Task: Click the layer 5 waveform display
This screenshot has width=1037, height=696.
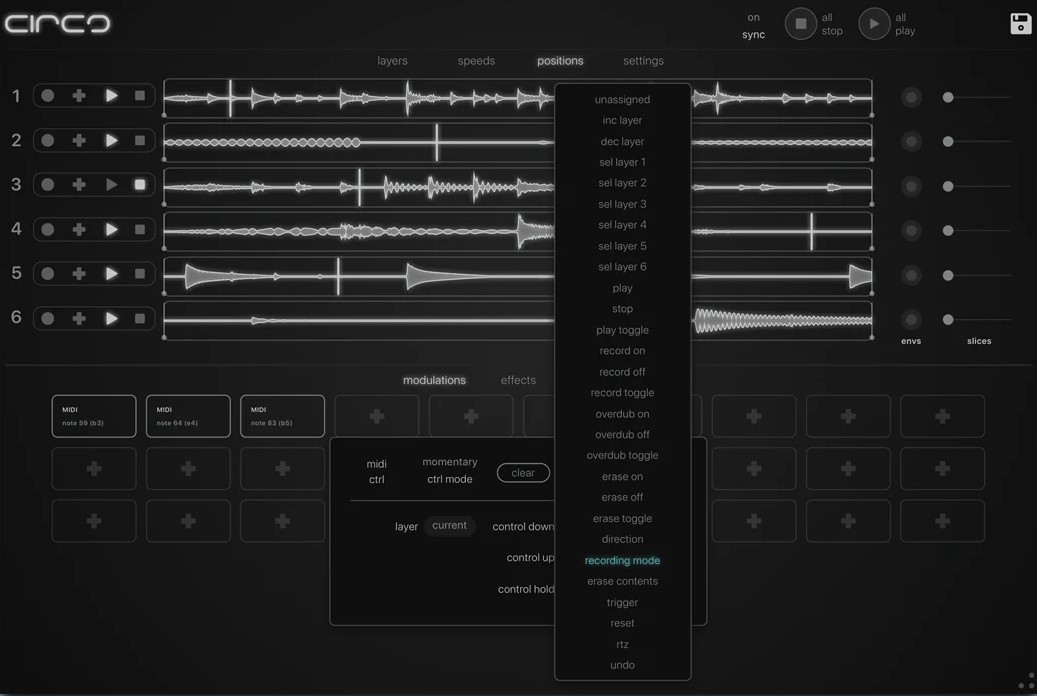Action: 518,276
